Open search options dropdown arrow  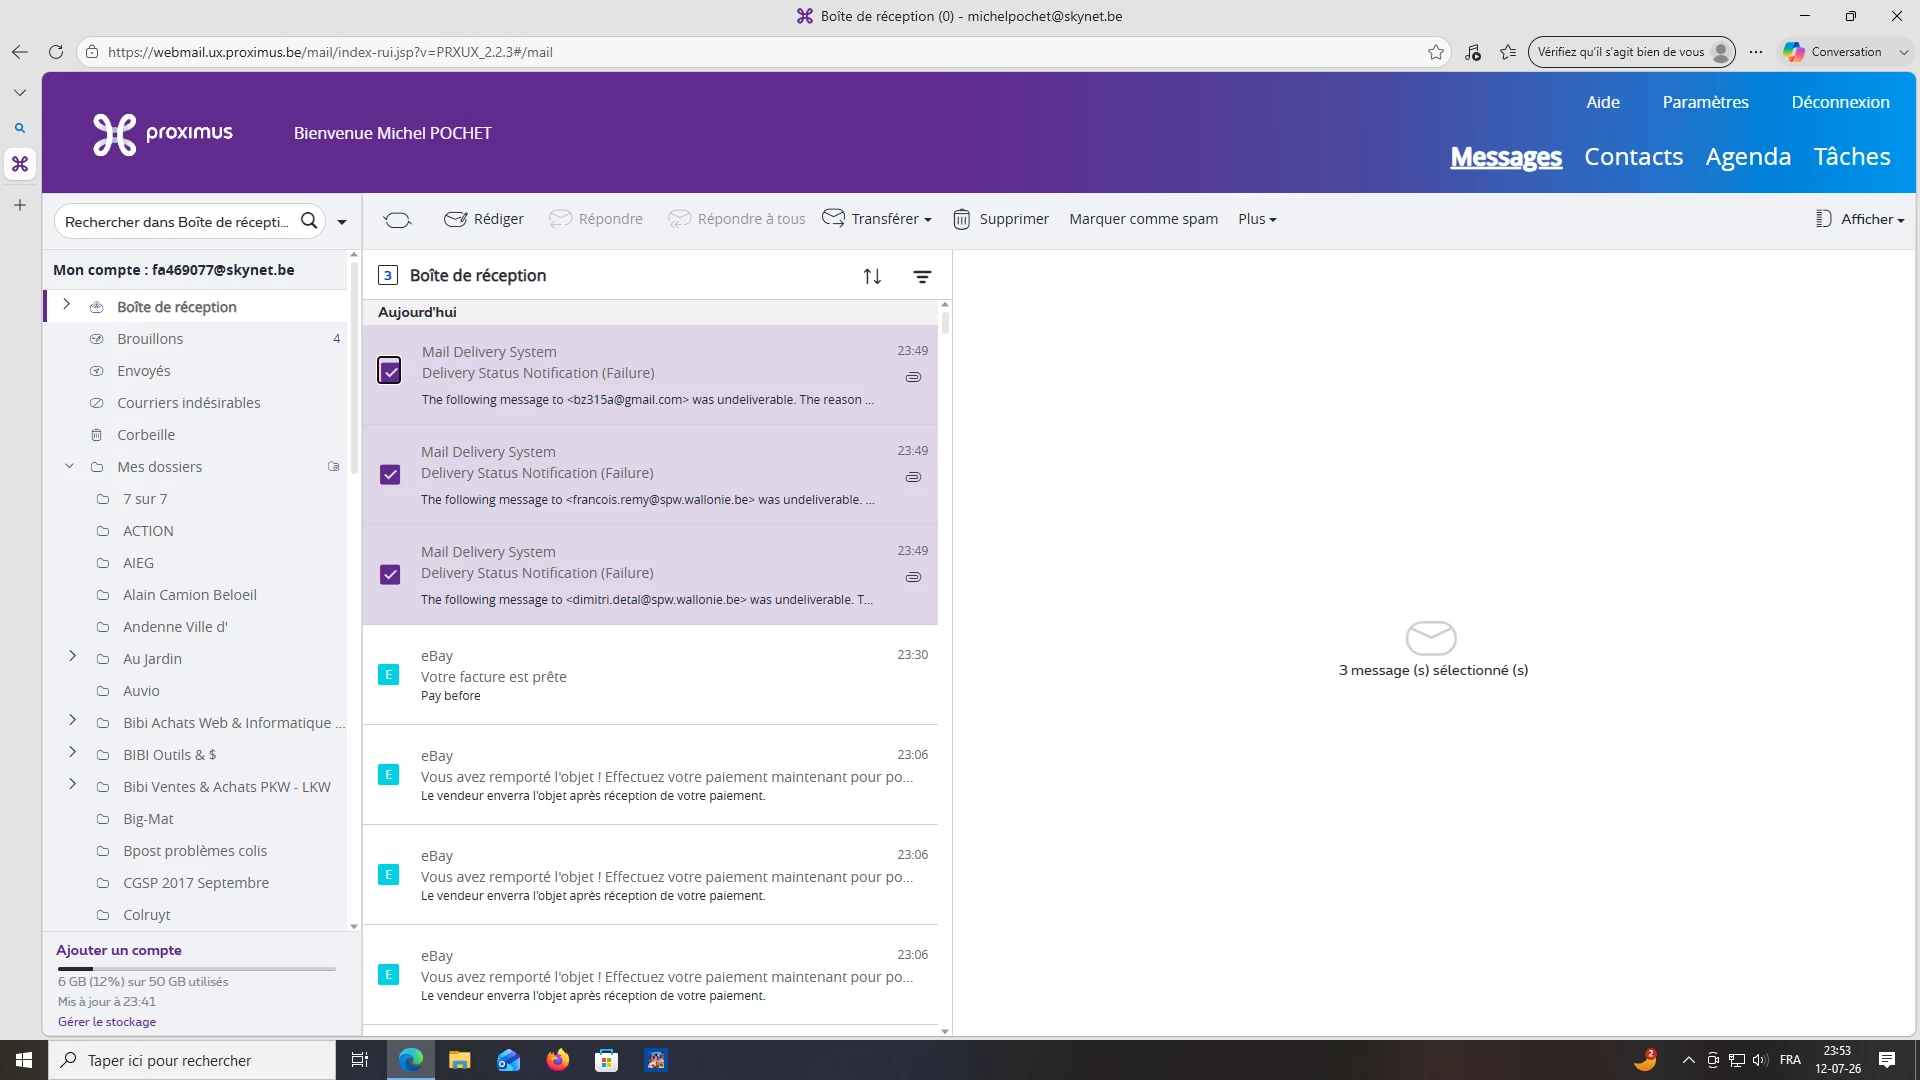[x=342, y=222]
